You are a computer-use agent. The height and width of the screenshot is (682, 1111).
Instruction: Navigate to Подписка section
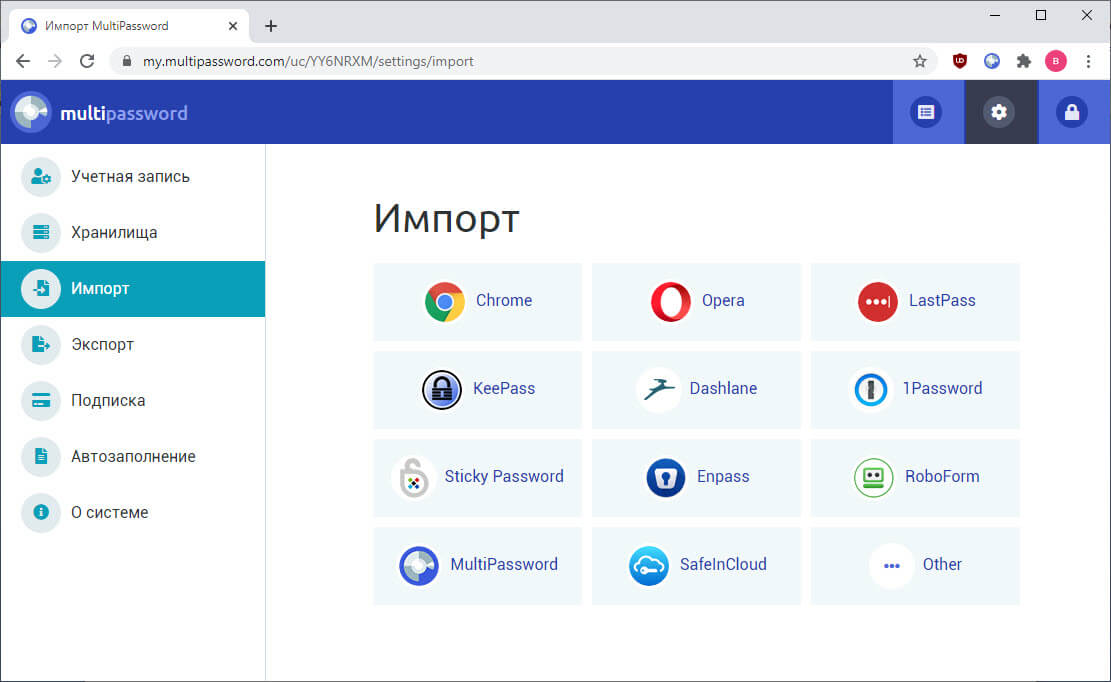point(133,400)
